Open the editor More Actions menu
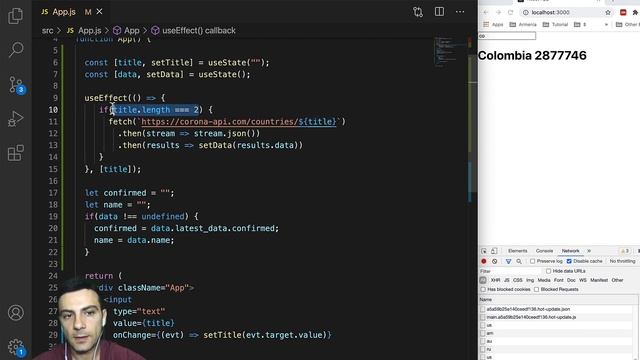 tap(460, 12)
